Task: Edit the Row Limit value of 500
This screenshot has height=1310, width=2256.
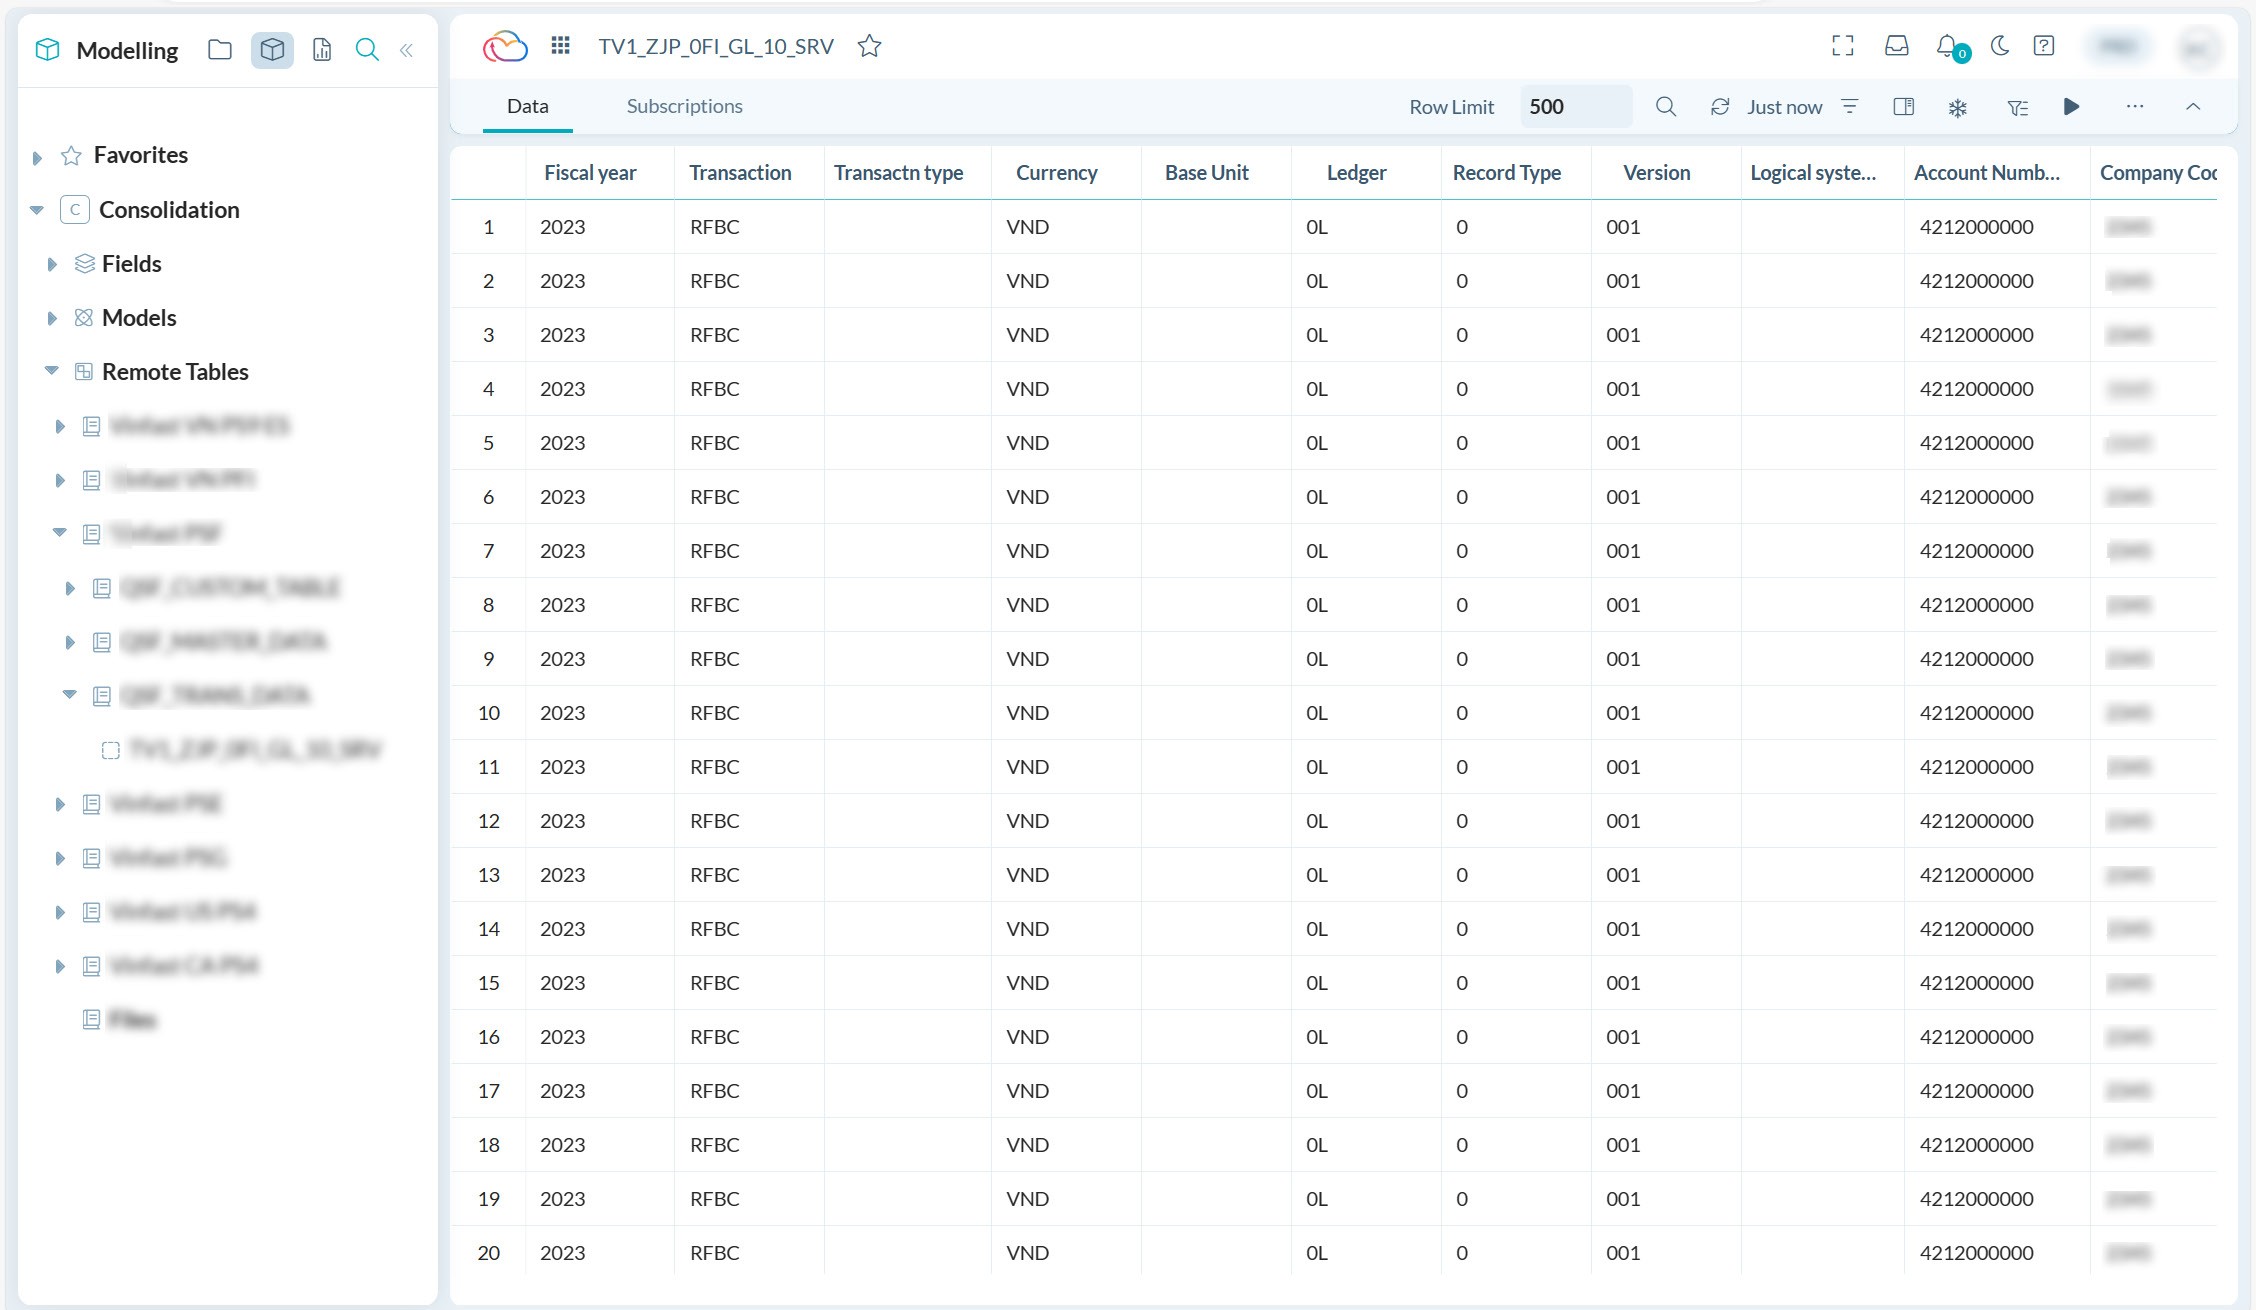Action: coord(1575,106)
